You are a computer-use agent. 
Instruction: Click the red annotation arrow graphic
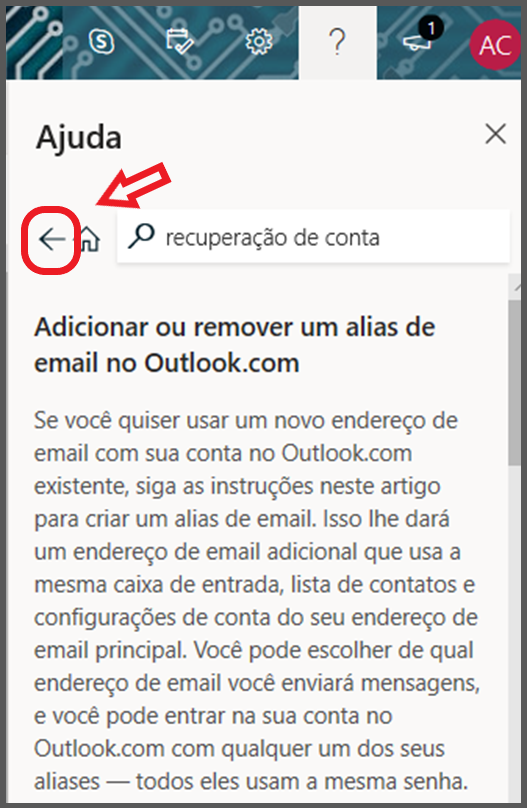click(134, 186)
